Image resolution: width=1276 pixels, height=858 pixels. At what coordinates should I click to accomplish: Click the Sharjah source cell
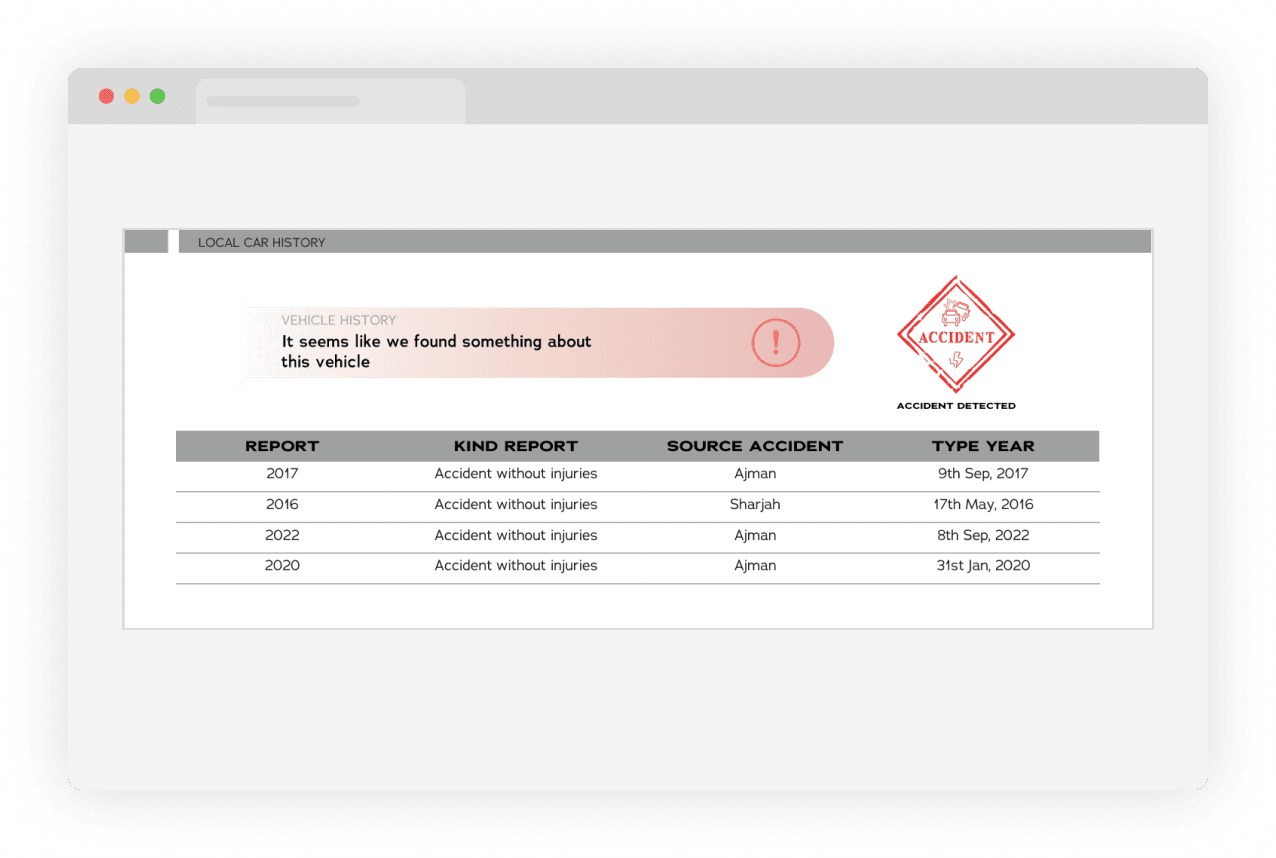pos(754,505)
